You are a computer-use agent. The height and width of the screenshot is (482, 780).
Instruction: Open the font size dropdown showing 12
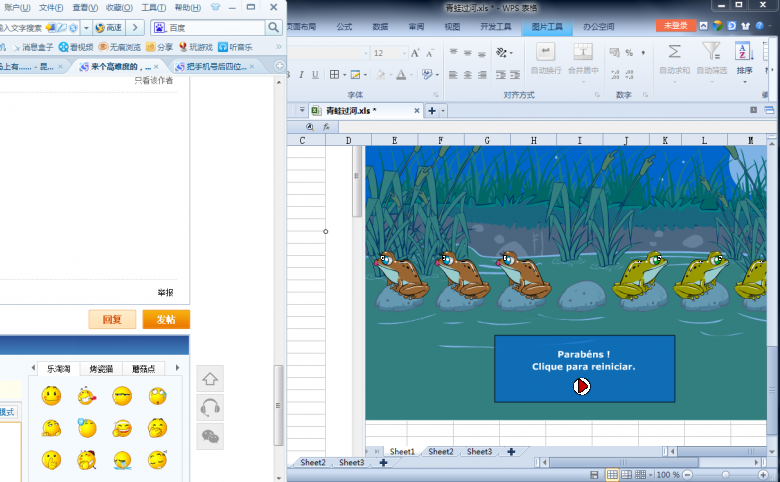coord(404,53)
